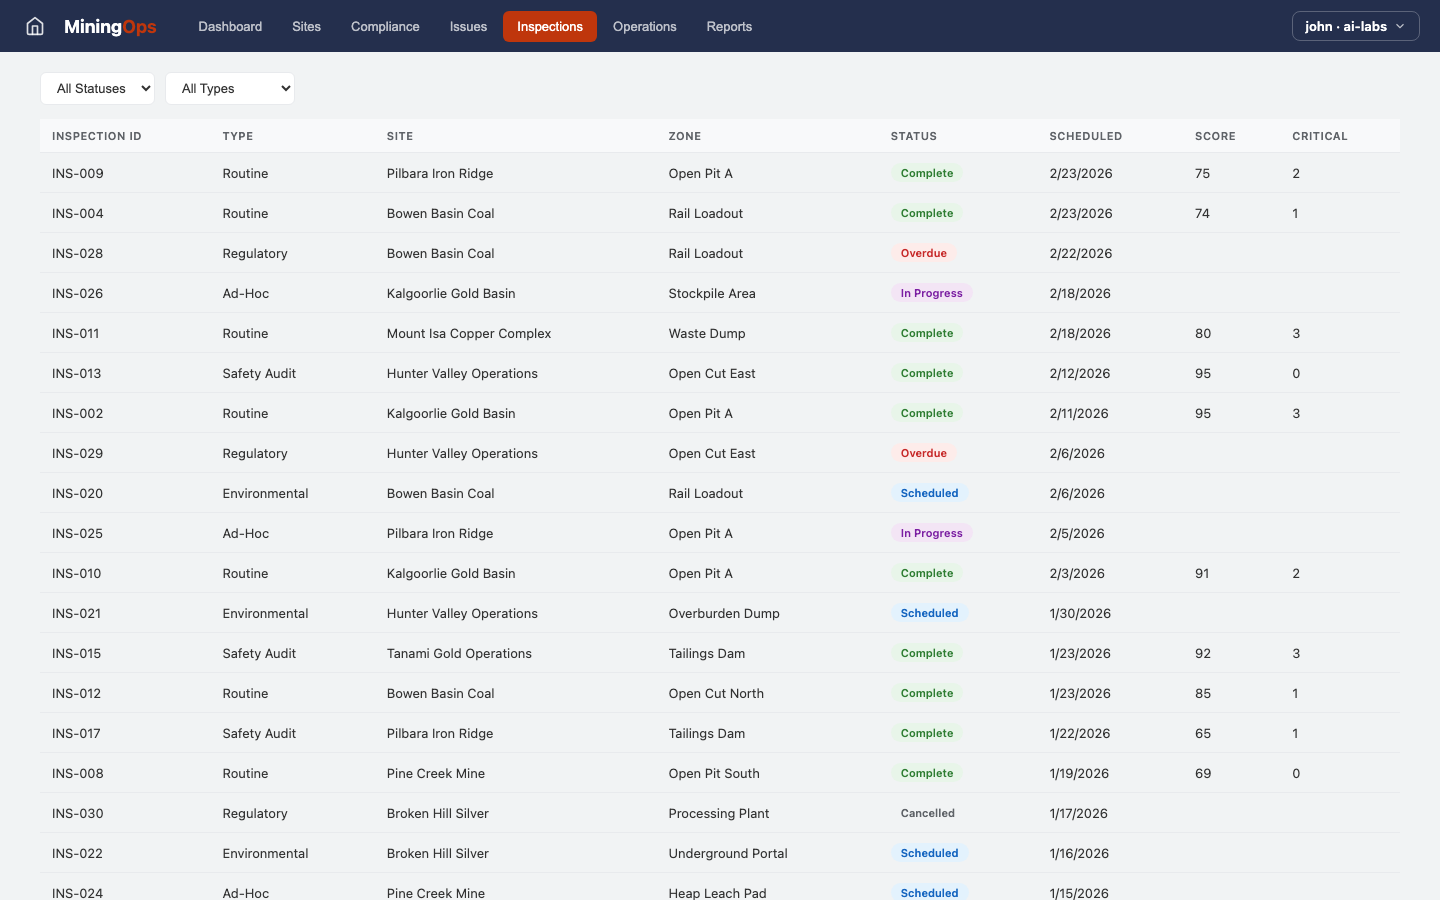Image resolution: width=1440 pixels, height=900 pixels.
Task: Click the Overdue badge on INS-028
Action: point(923,253)
